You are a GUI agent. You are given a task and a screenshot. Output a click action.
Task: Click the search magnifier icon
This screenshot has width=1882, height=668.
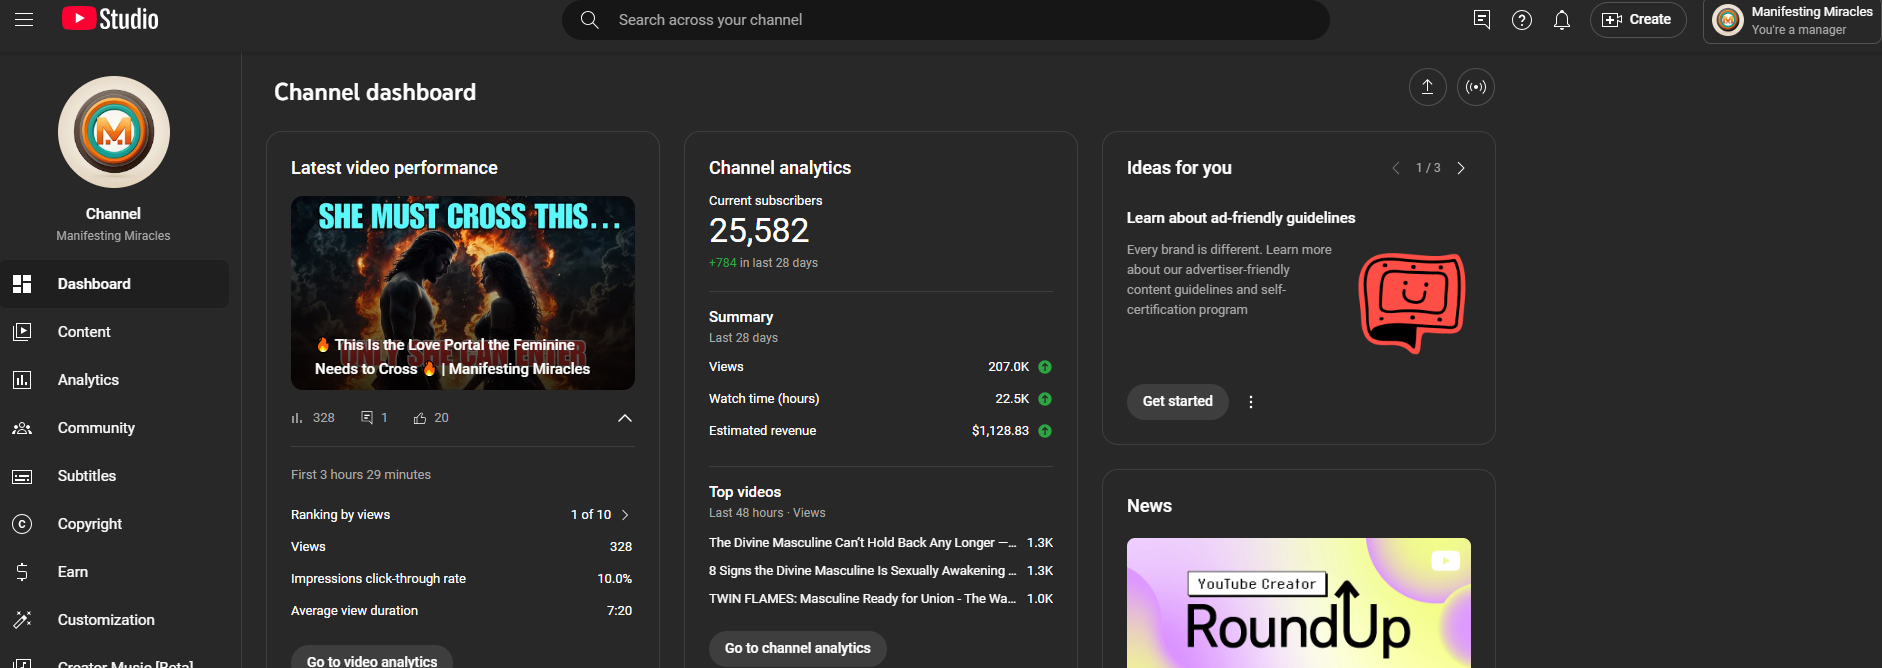[590, 20]
